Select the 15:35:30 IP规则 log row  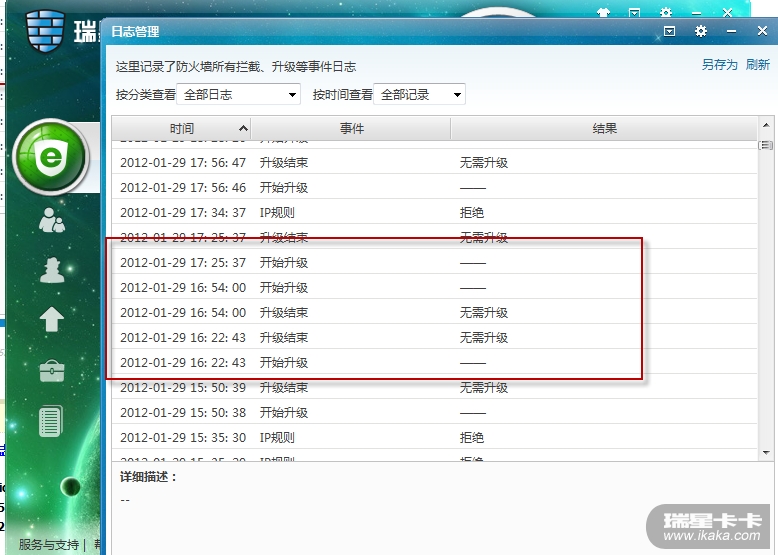pos(434,437)
